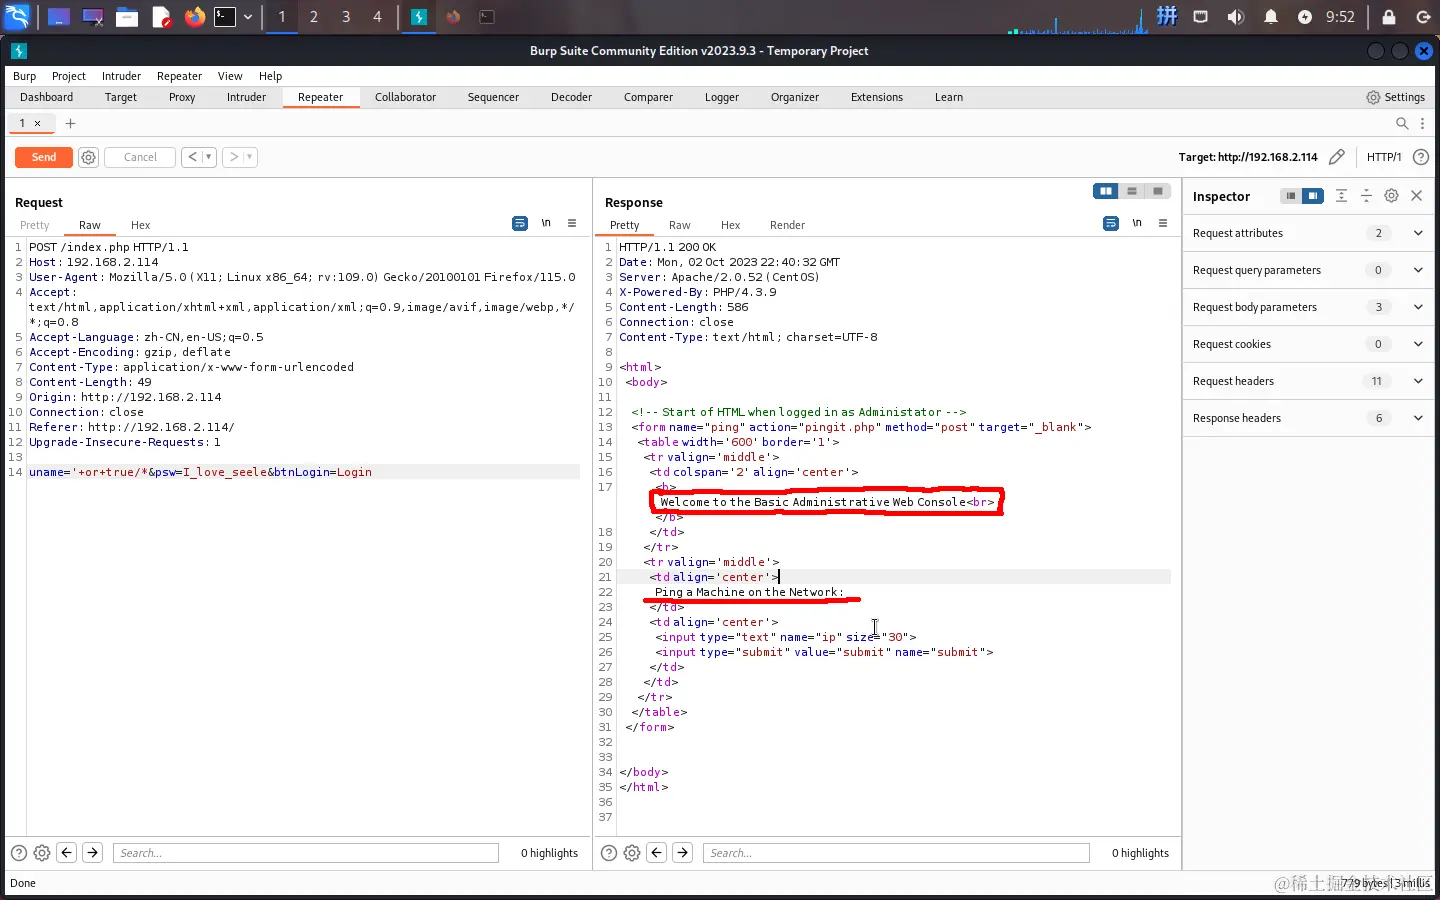Screen dimensions: 1440x900
Task: Open Response search settings gear
Action: (632, 853)
